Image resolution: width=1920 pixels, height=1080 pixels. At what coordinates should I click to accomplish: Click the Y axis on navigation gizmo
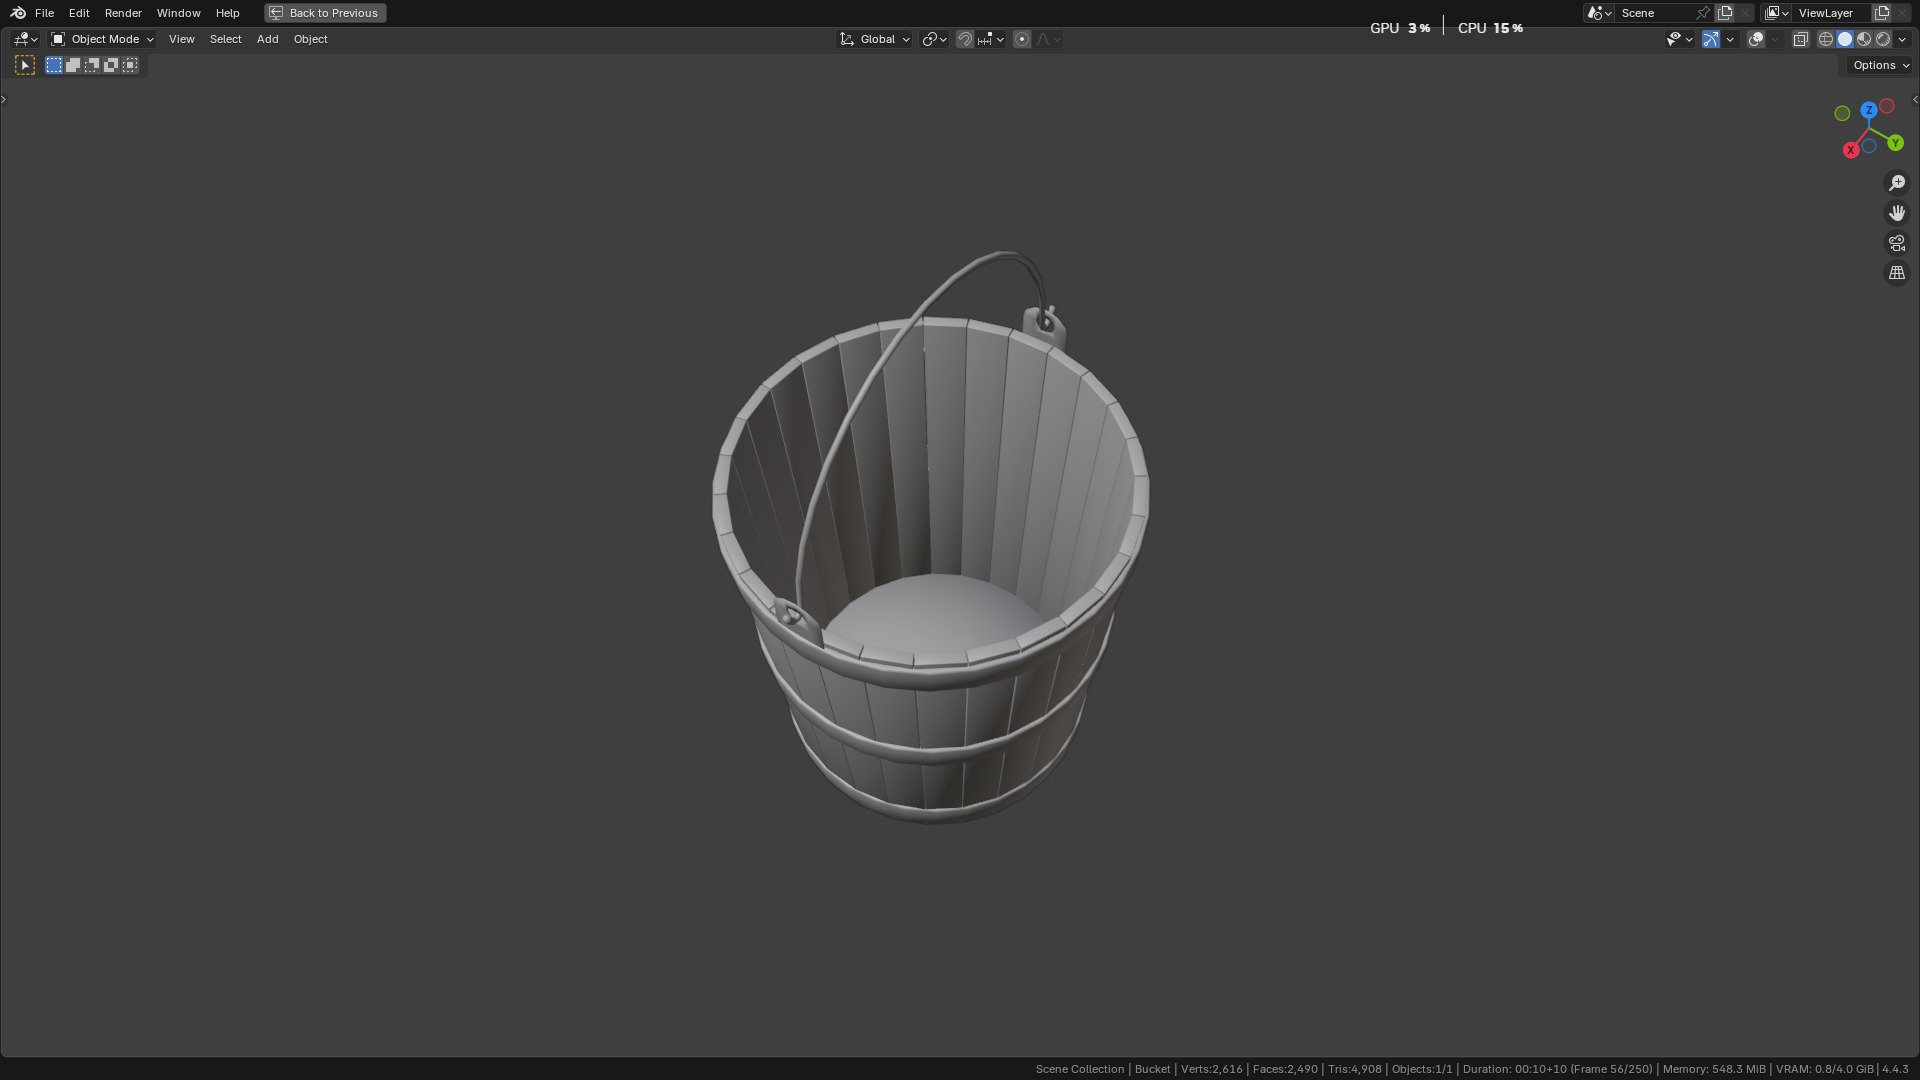coord(1895,143)
